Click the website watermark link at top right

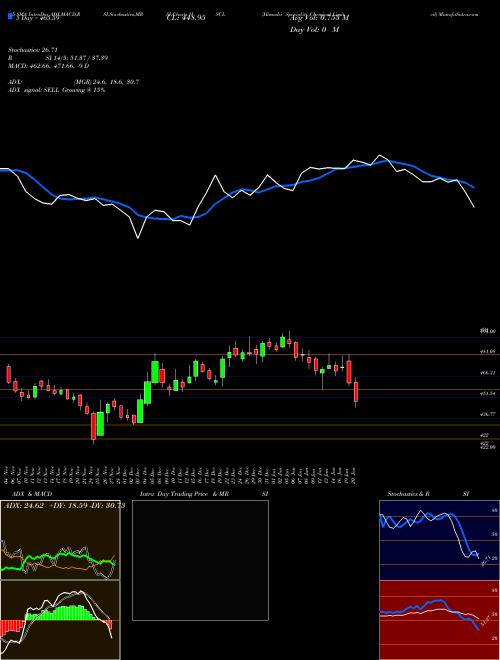[x=455, y=14]
